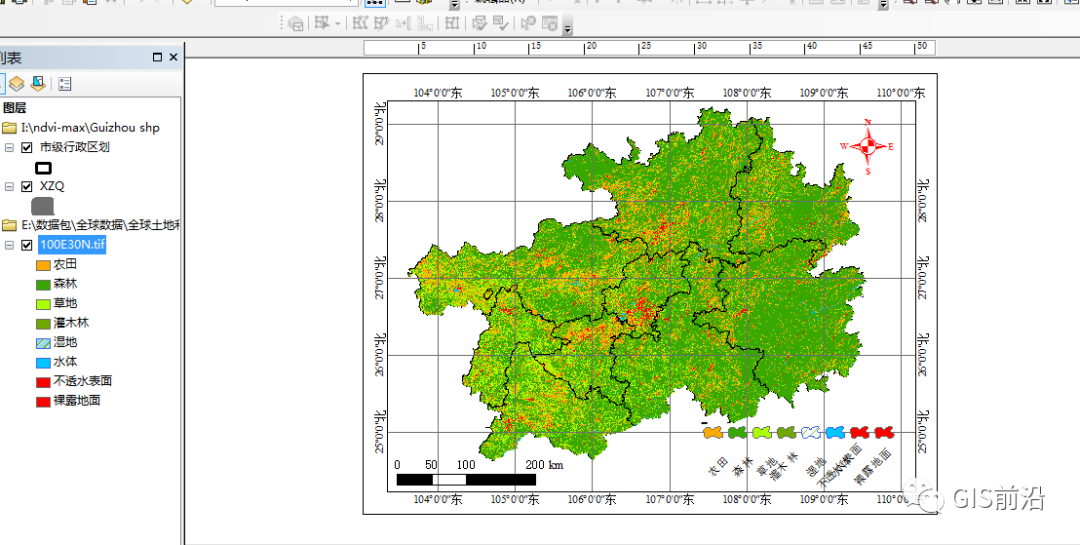Click the gray polygon symbol of XZQ
The height and width of the screenshot is (545, 1080).
click(x=43, y=205)
